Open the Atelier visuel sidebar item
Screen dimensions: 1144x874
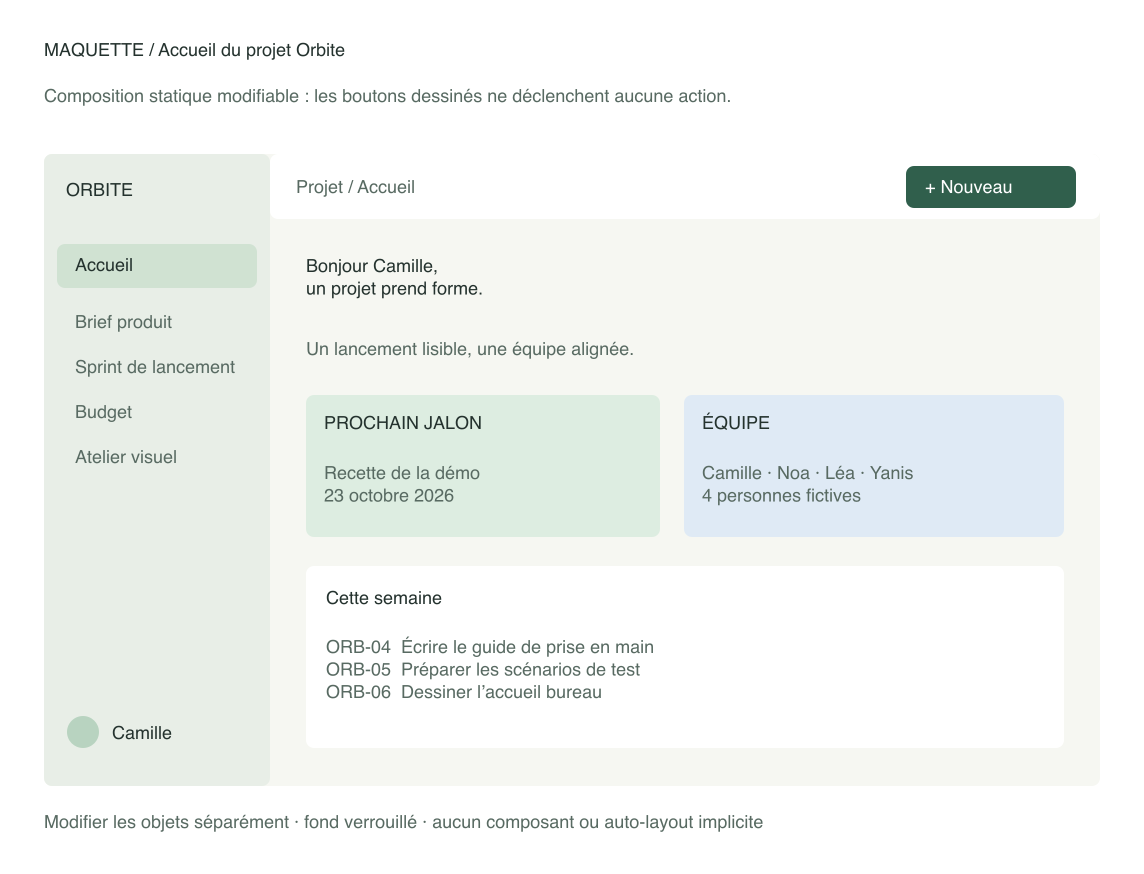(x=125, y=457)
